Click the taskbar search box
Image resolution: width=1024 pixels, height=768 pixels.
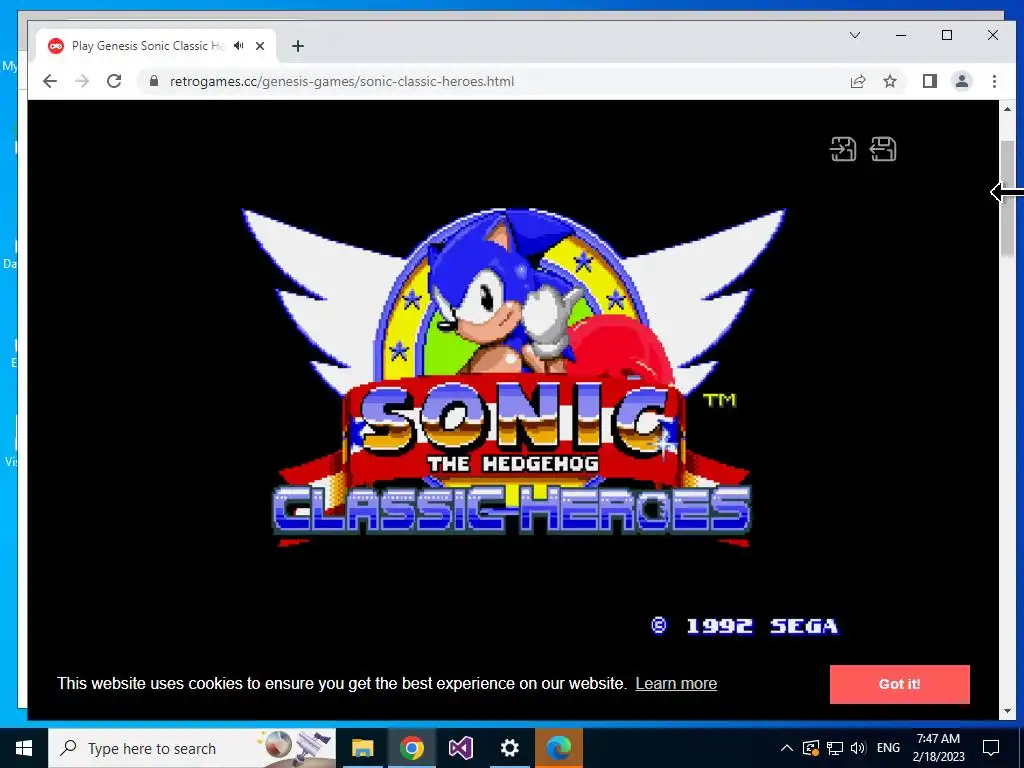pyautogui.click(x=192, y=748)
